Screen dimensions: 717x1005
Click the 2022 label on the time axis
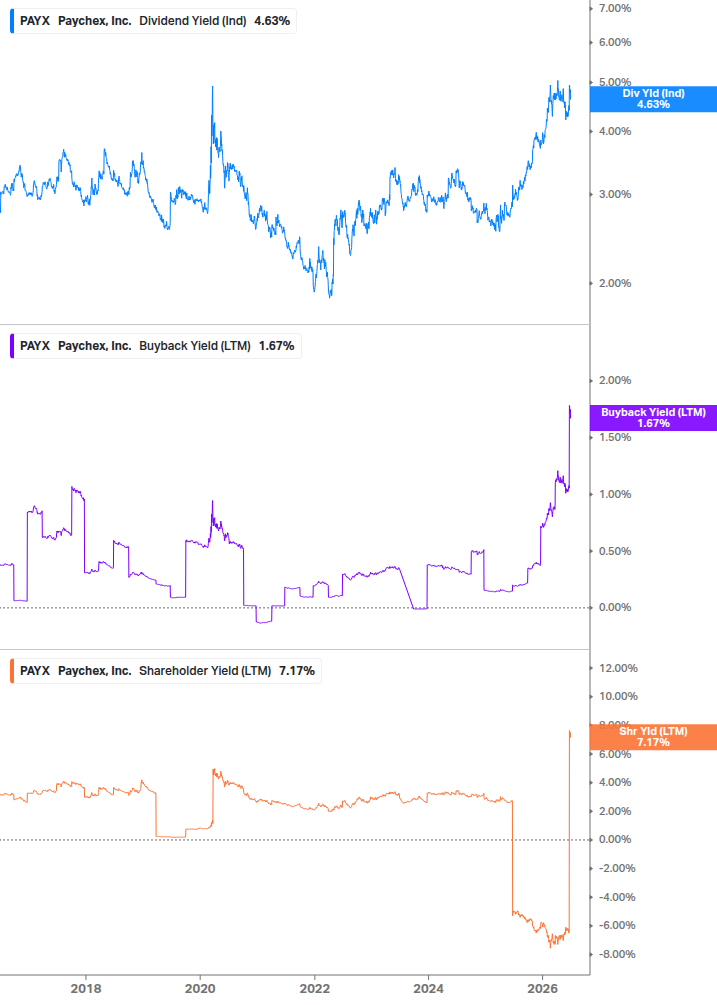click(x=315, y=989)
